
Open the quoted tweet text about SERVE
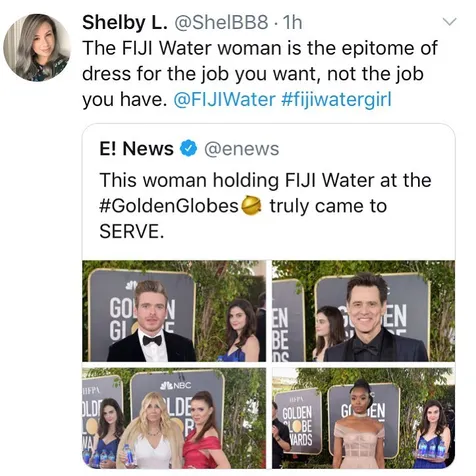(265, 205)
